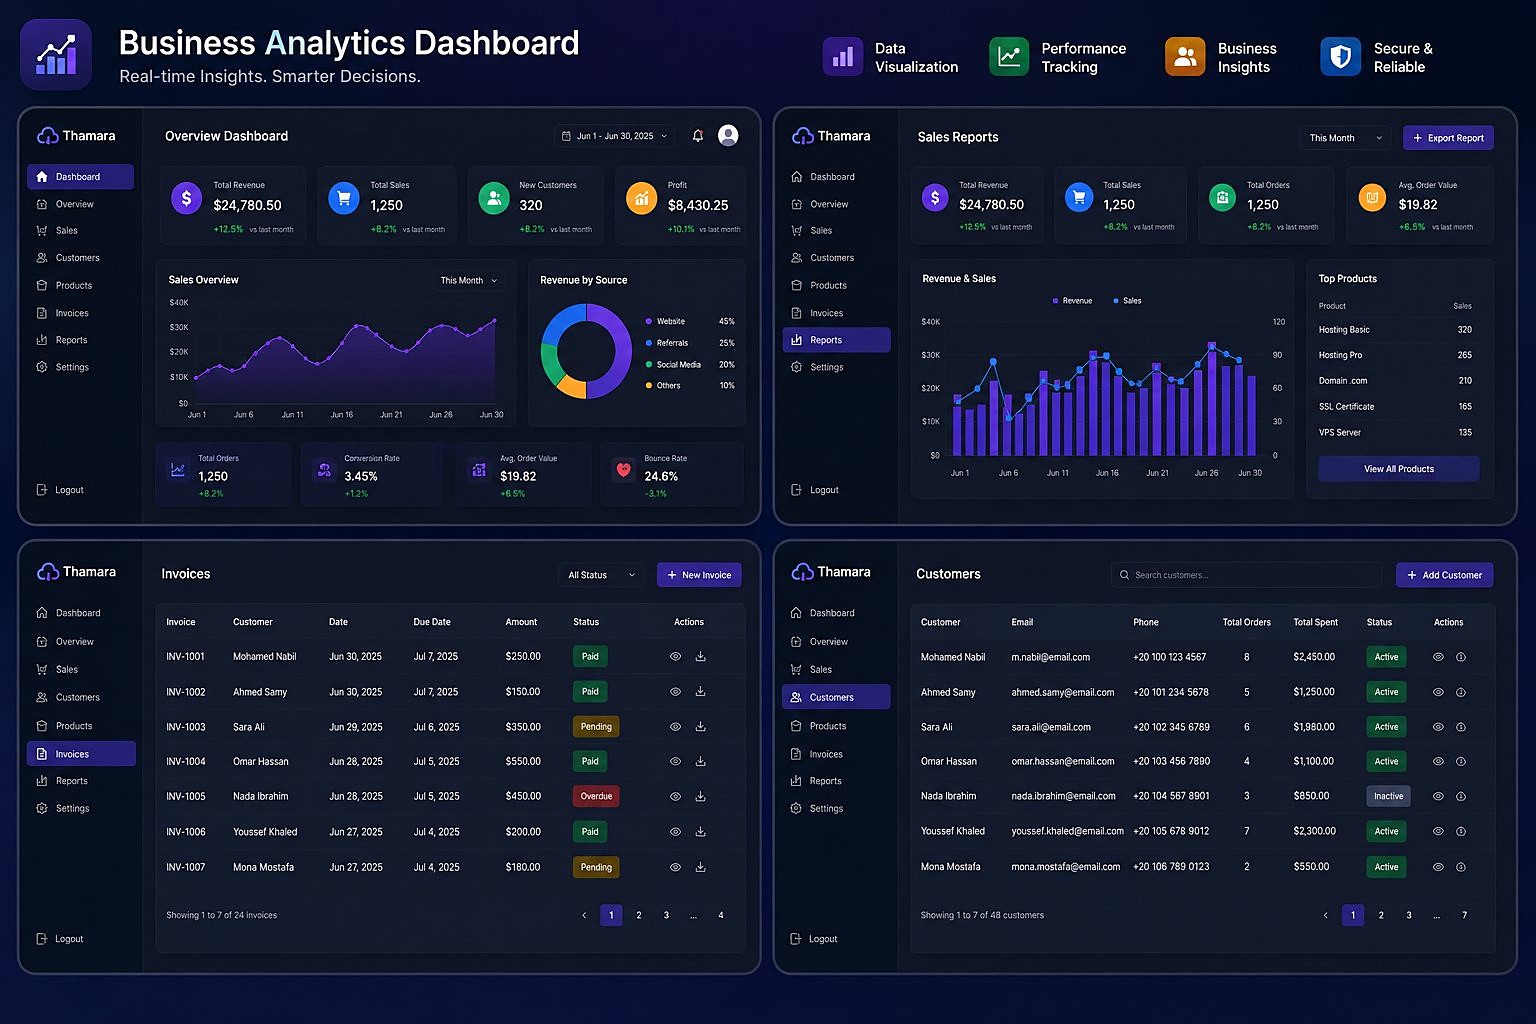Click the Total Revenue dollar icon in Overview Dashboard
This screenshot has width=1536, height=1024.
click(x=187, y=198)
